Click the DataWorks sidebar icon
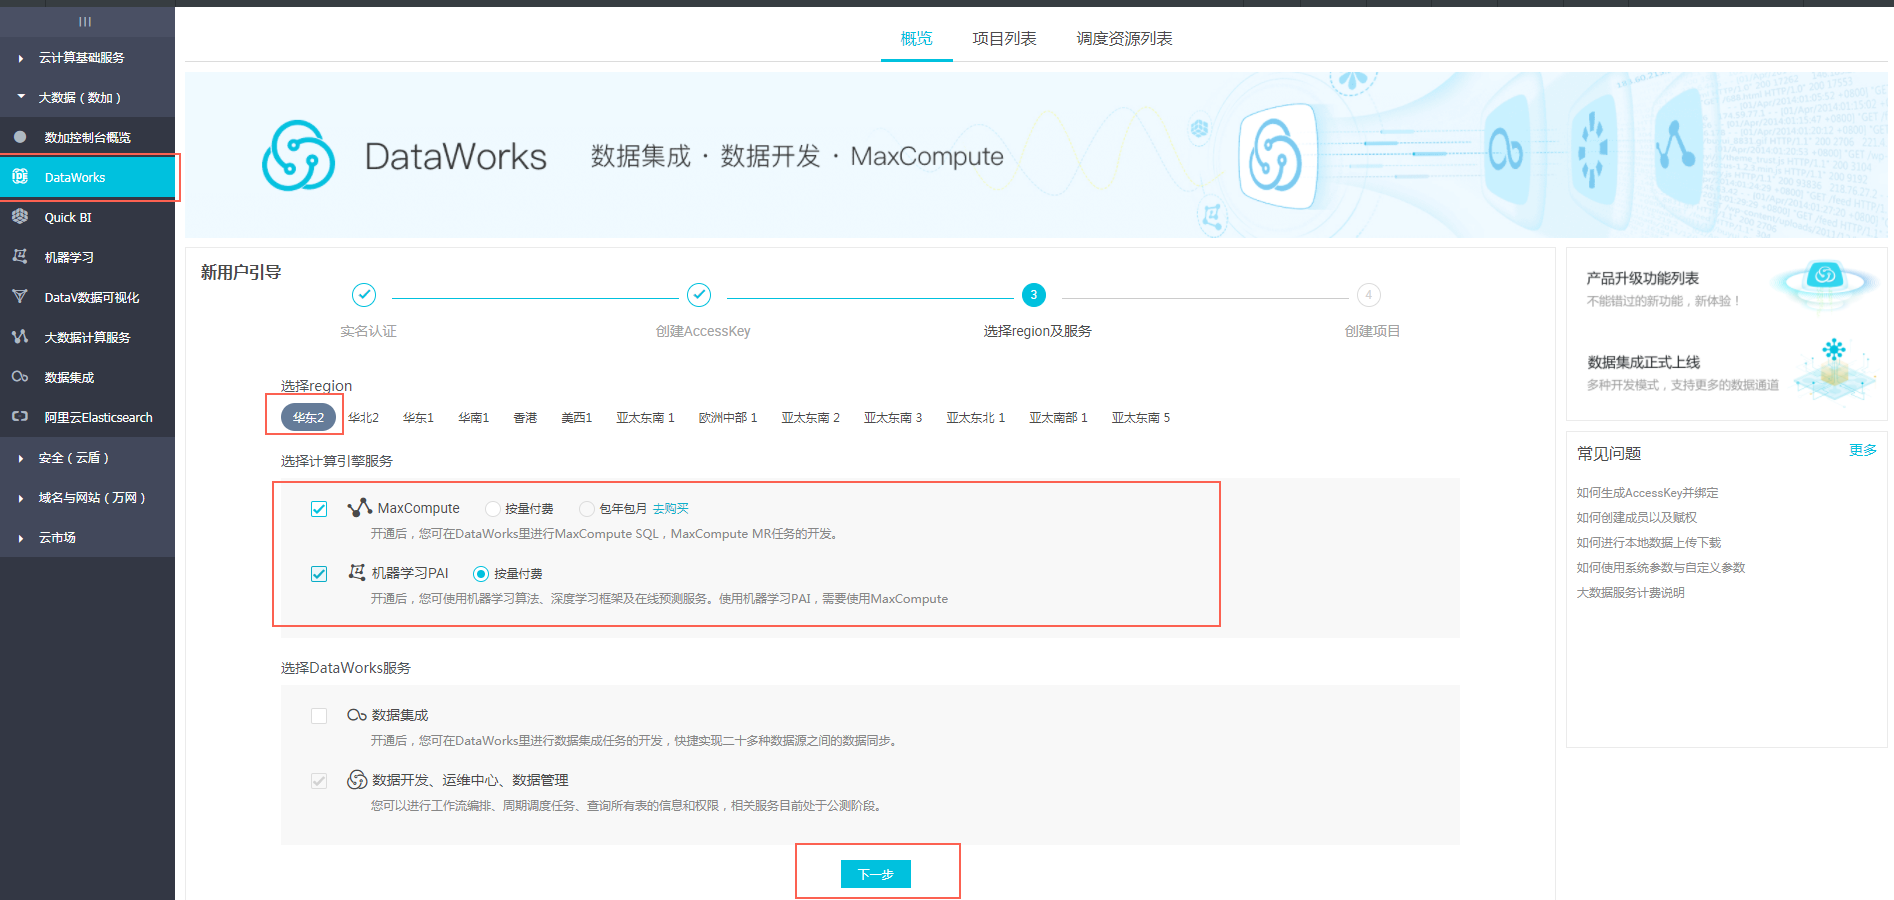Viewport: 1894px width, 900px height. point(20,177)
